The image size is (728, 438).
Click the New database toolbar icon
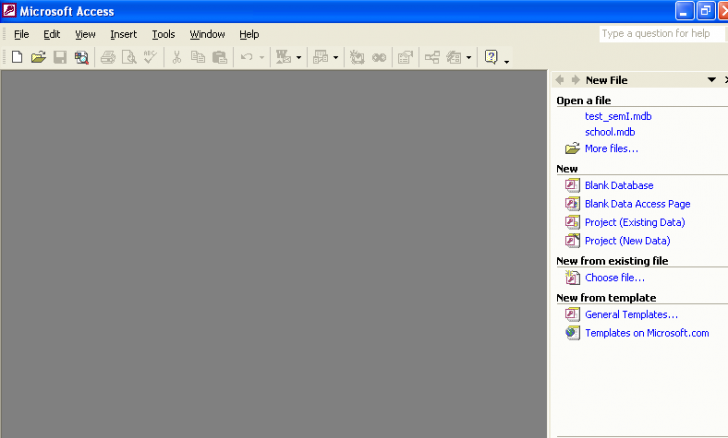click(17, 58)
